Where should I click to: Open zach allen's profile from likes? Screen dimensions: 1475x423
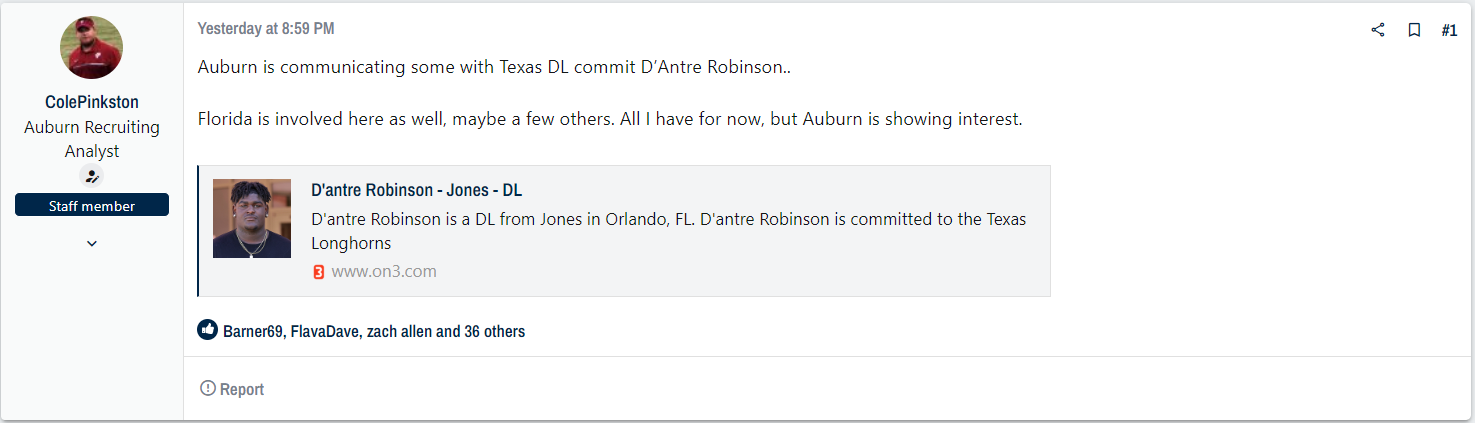pos(399,331)
